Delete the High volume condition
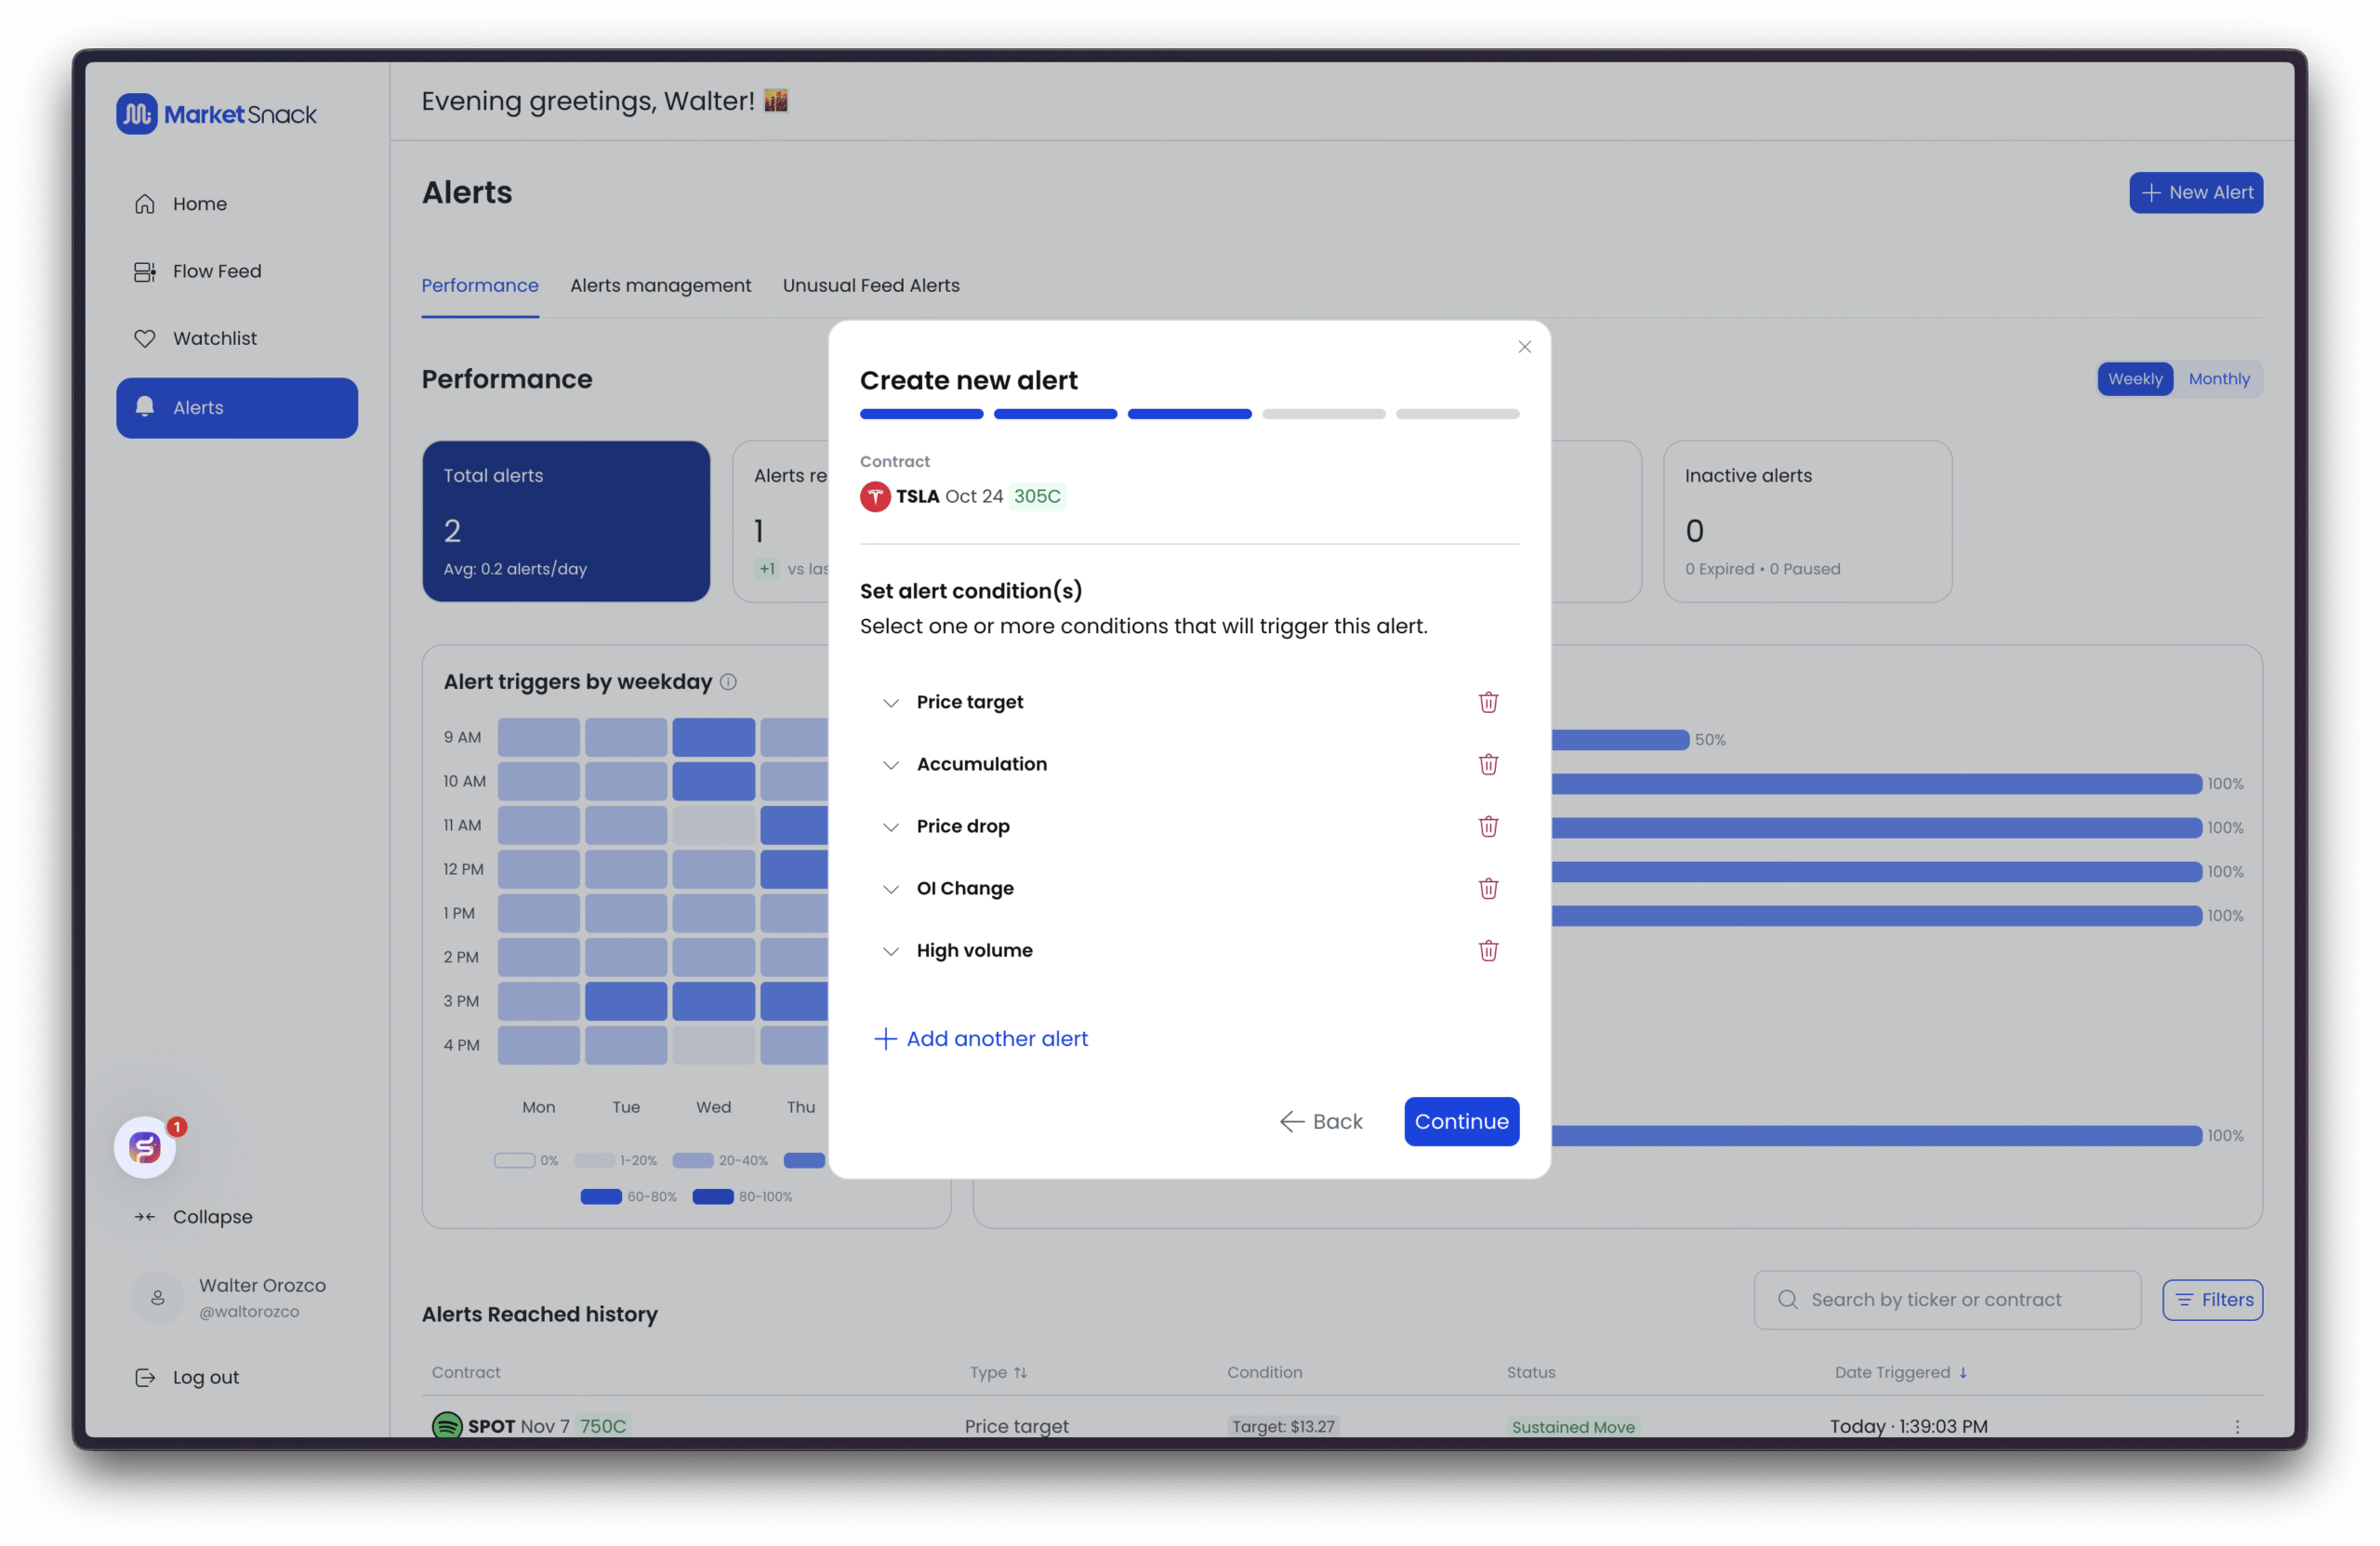Viewport: 2380px width, 1546px height. click(1488, 950)
